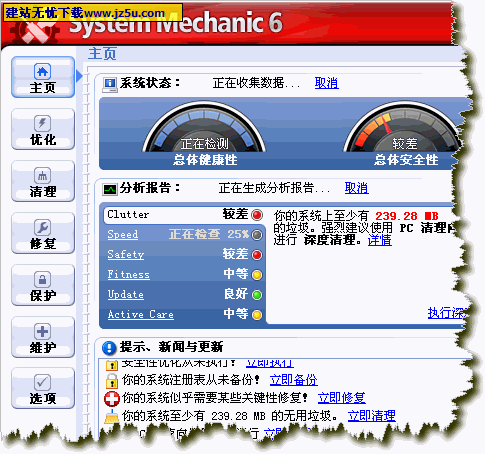The width and height of the screenshot is (485, 454).
Task: Click the 立即清理 clean now link
Action: pos(372,416)
